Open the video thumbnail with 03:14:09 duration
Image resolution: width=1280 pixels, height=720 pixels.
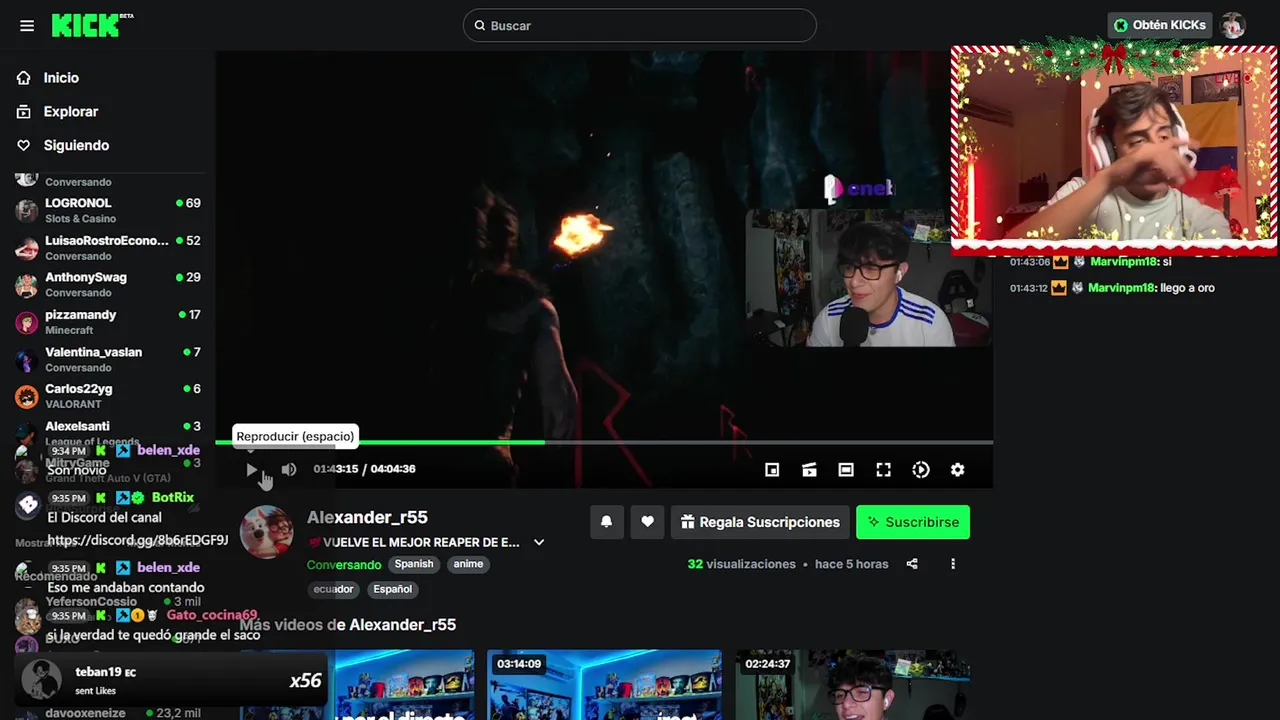604,685
